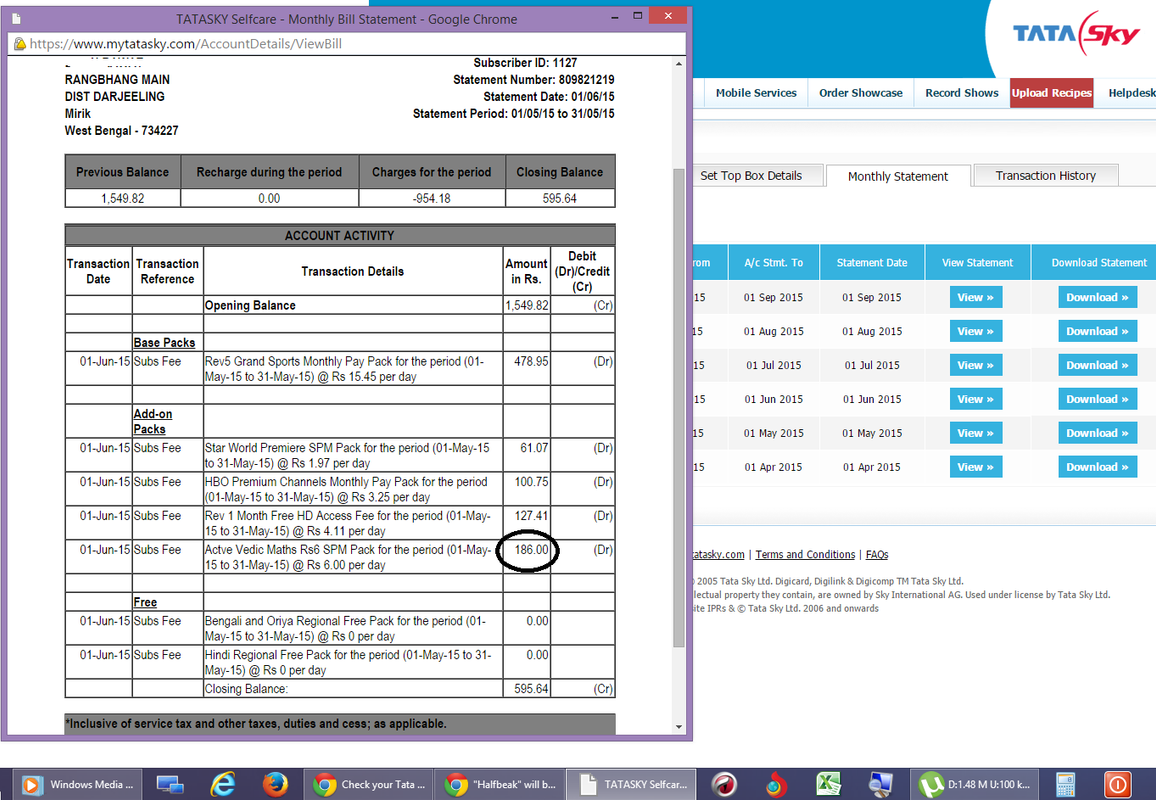1156x800 pixels.
Task: Click Statement Number 809821219 text
Action: [x=534, y=80]
